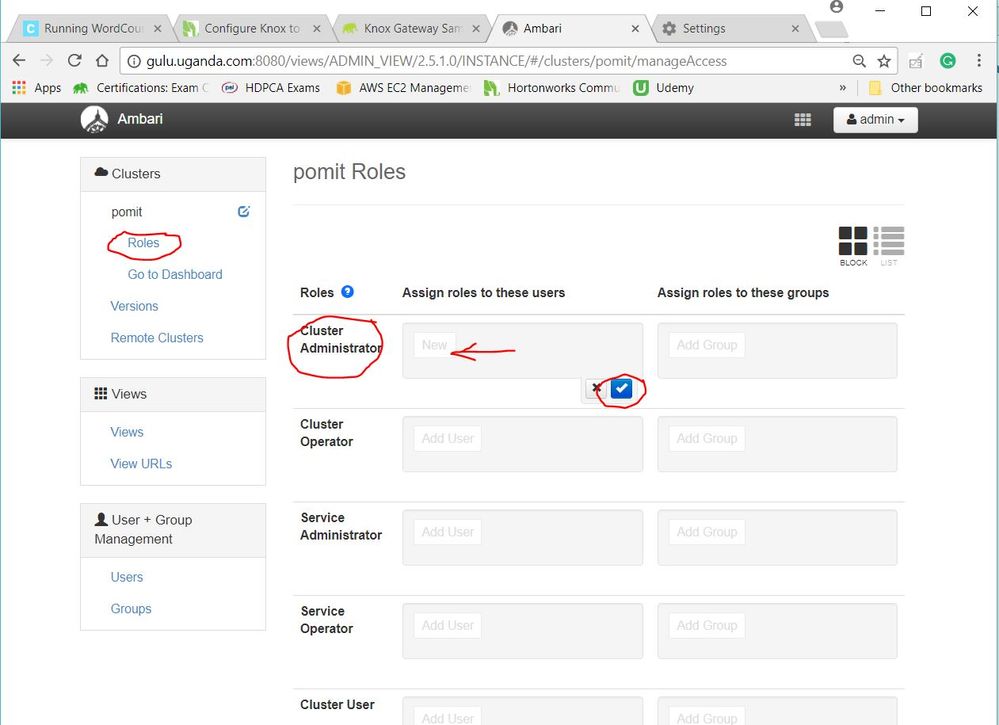This screenshot has height=725, width=999.
Task: Add Group for Service Operator role
Action: [x=707, y=626]
